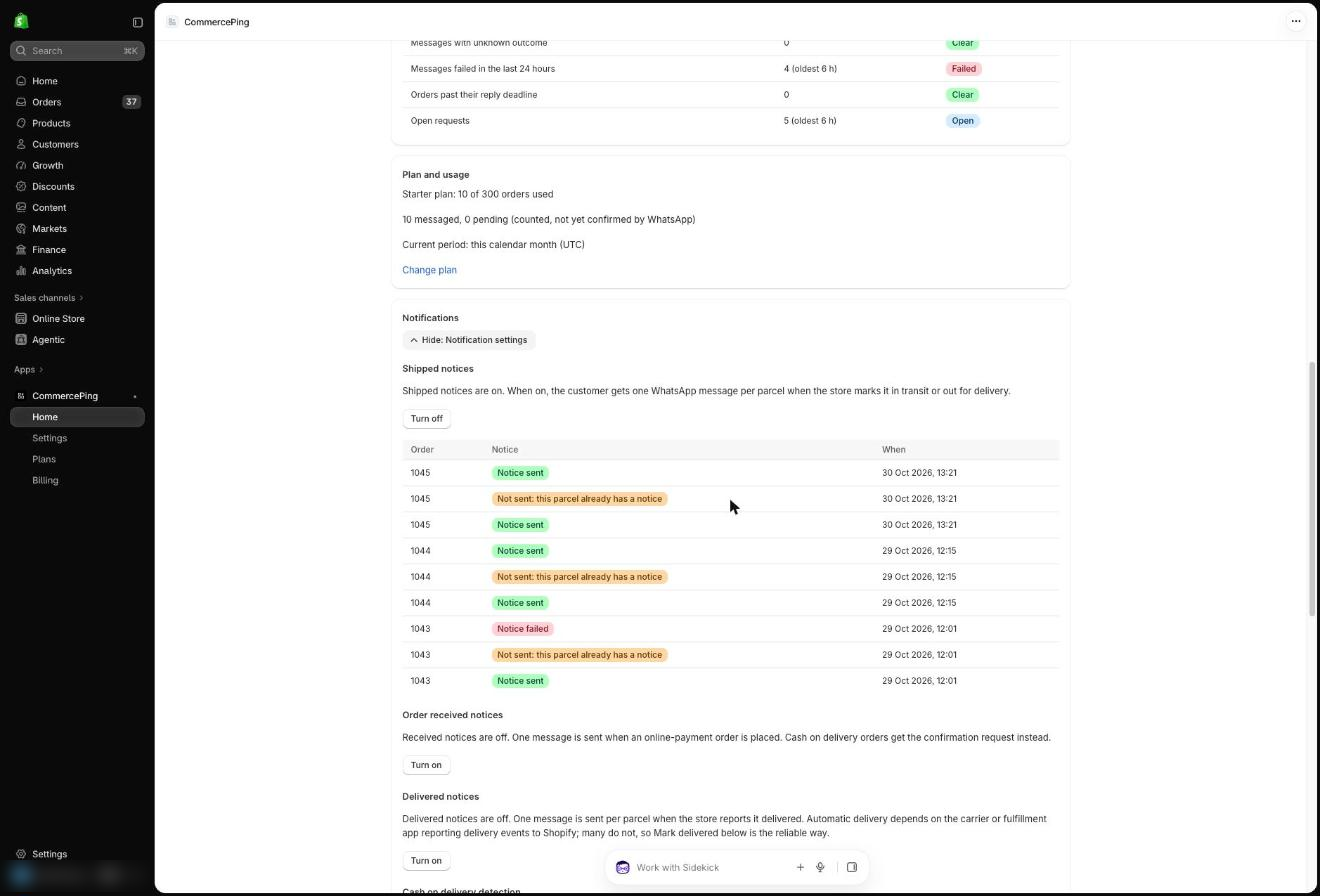
Task: Click the page vertical scrollbar
Action: coord(1313,488)
